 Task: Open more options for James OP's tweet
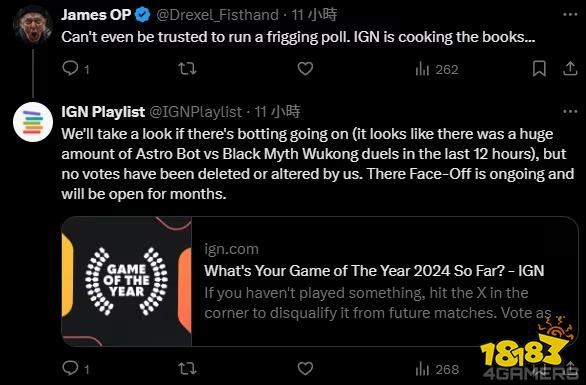tap(570, 15)
